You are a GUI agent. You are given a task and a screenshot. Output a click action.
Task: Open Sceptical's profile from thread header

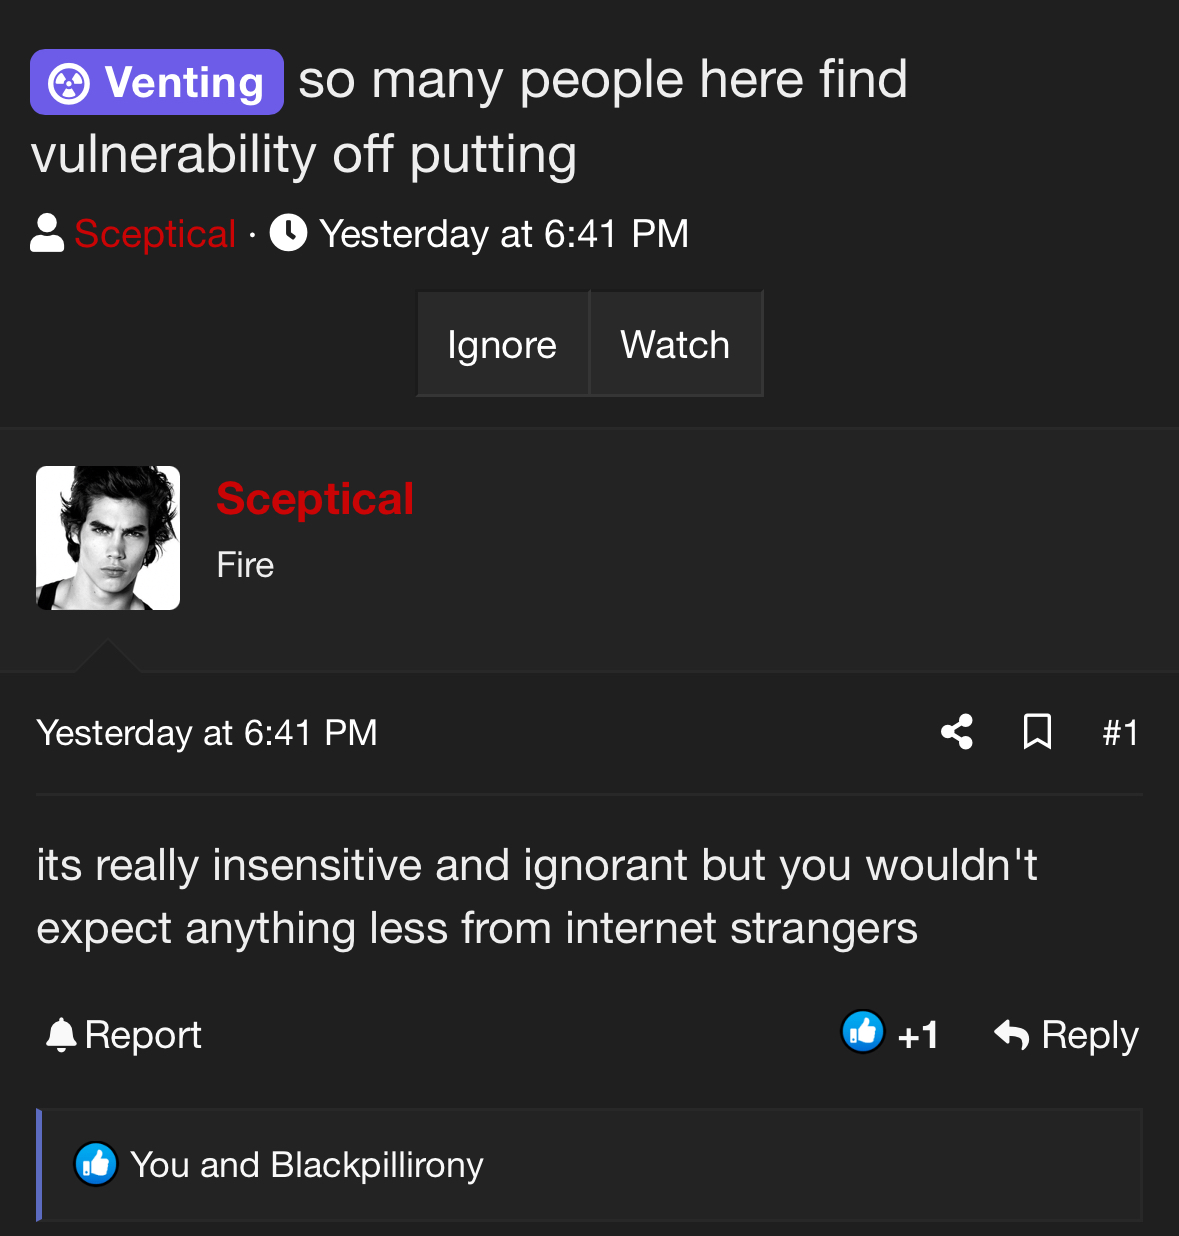tap(155, 233)
